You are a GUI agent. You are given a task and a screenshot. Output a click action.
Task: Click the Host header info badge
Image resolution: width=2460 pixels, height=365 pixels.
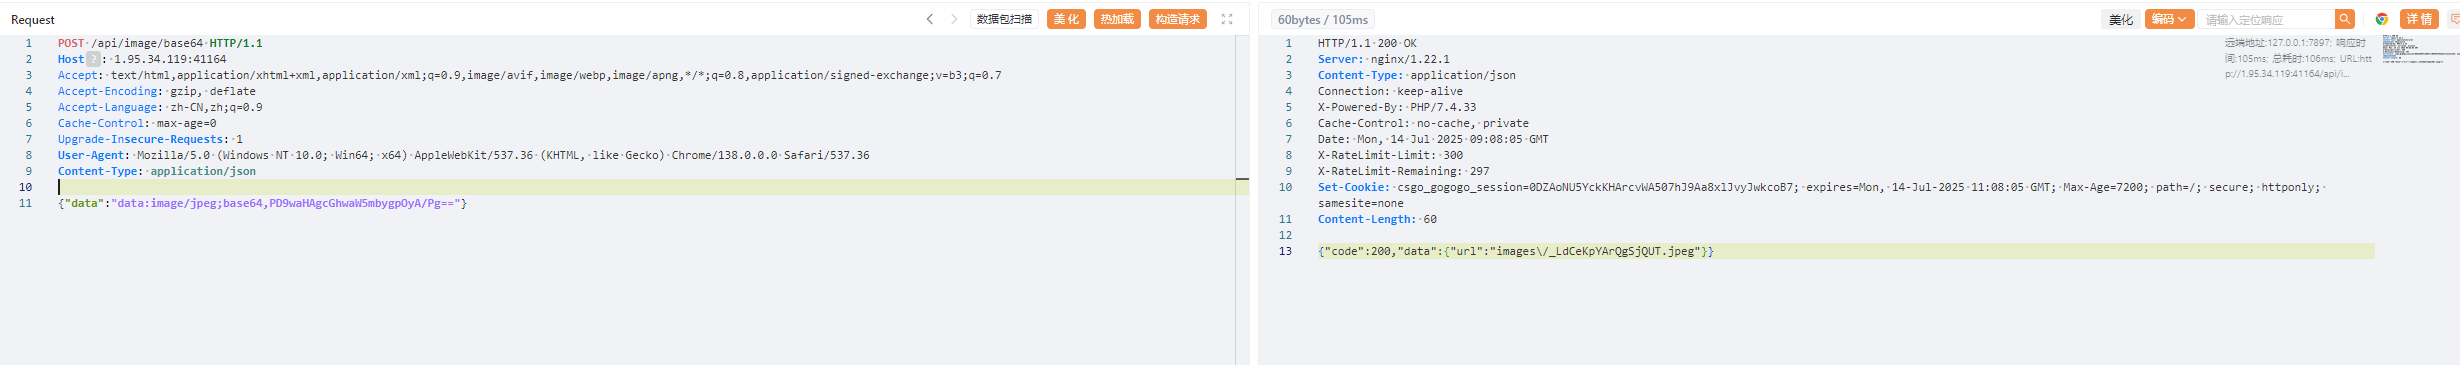coord(93,59)
